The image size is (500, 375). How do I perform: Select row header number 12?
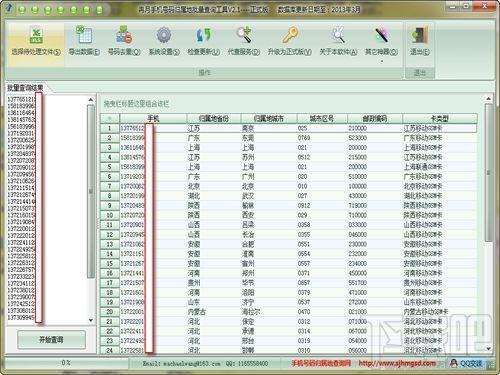[x=110, y=234]
